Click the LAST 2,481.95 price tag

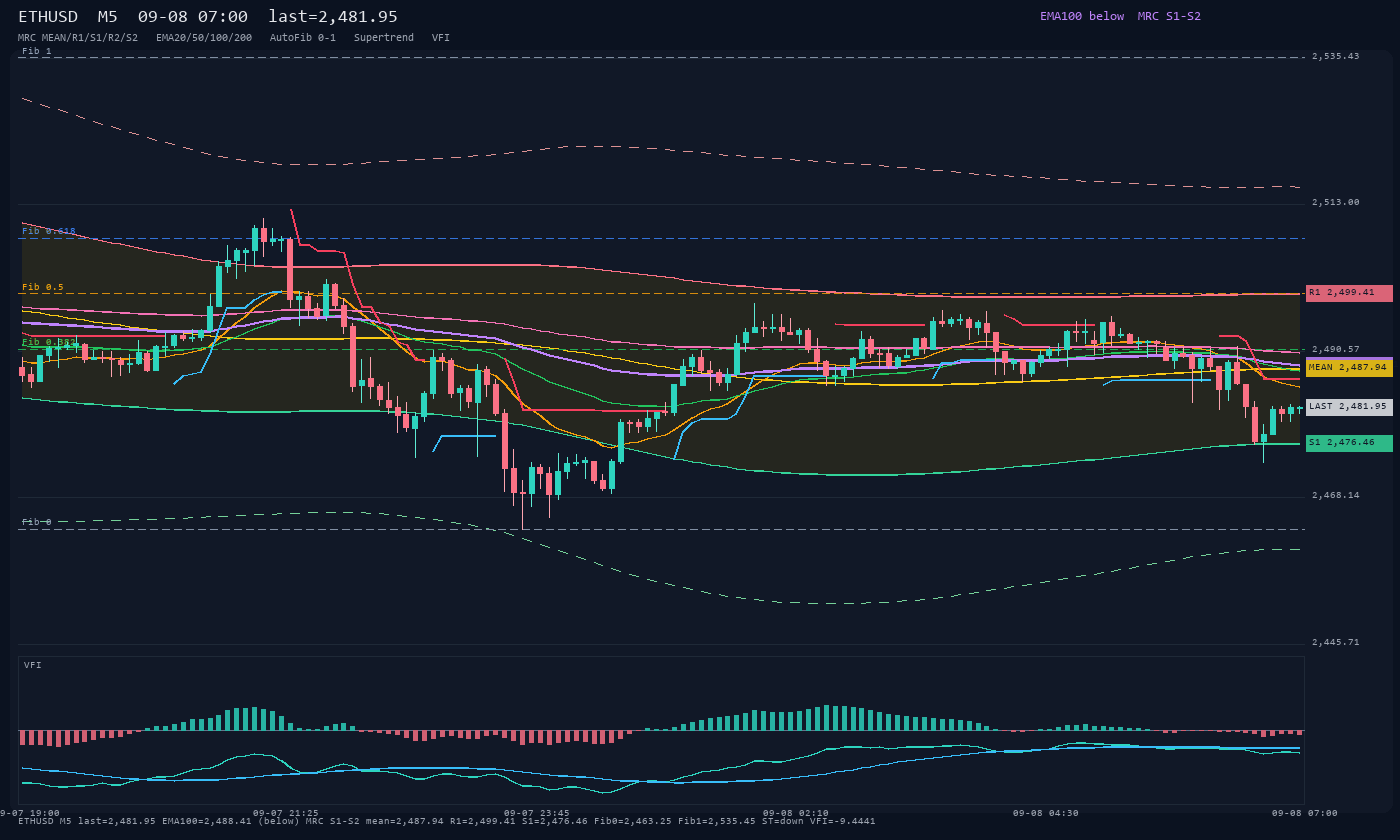(1349, 407)
